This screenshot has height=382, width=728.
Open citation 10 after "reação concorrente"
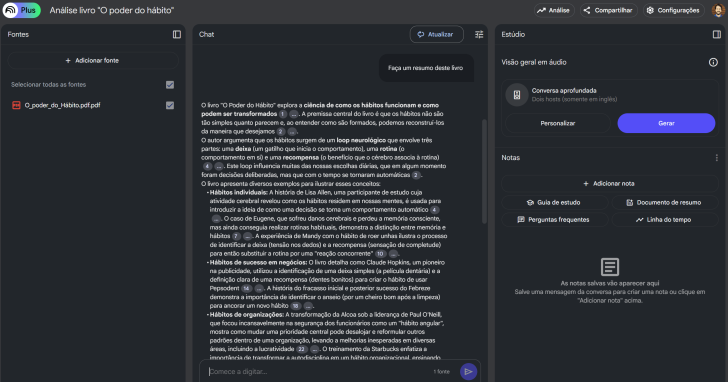[381, 254]
